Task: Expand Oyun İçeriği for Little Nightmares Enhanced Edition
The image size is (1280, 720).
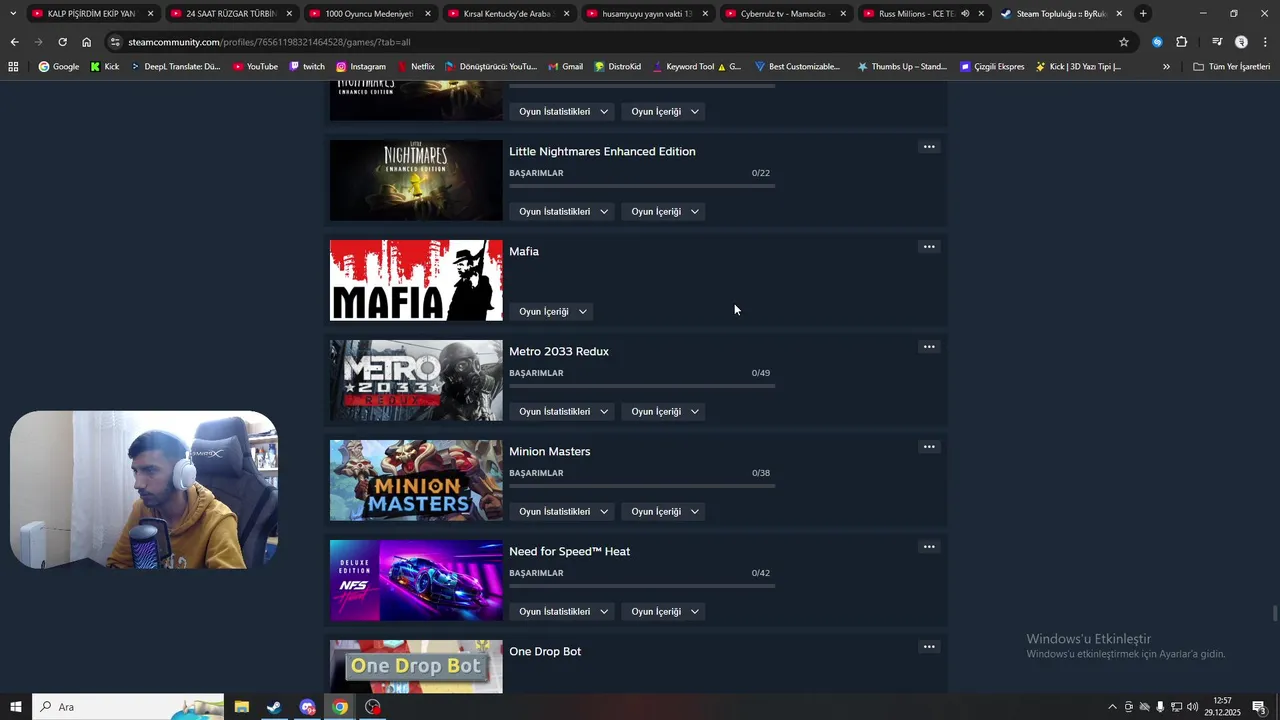Action: (665, 212)
